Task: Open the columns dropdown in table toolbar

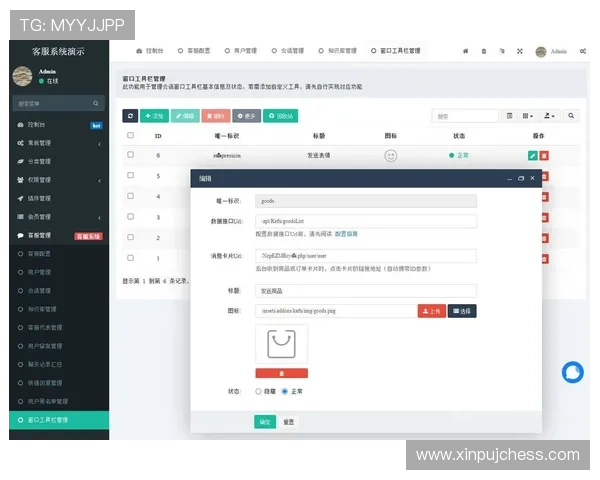Action: [x=528, y=116]
